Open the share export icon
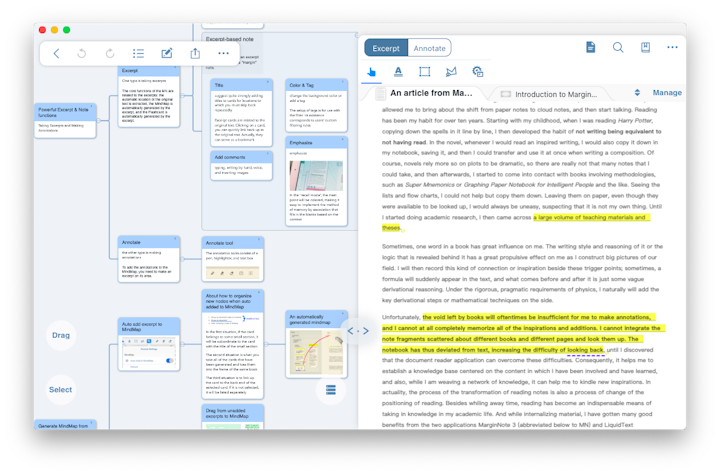720x474 pixels. click(x=195, y=53)
